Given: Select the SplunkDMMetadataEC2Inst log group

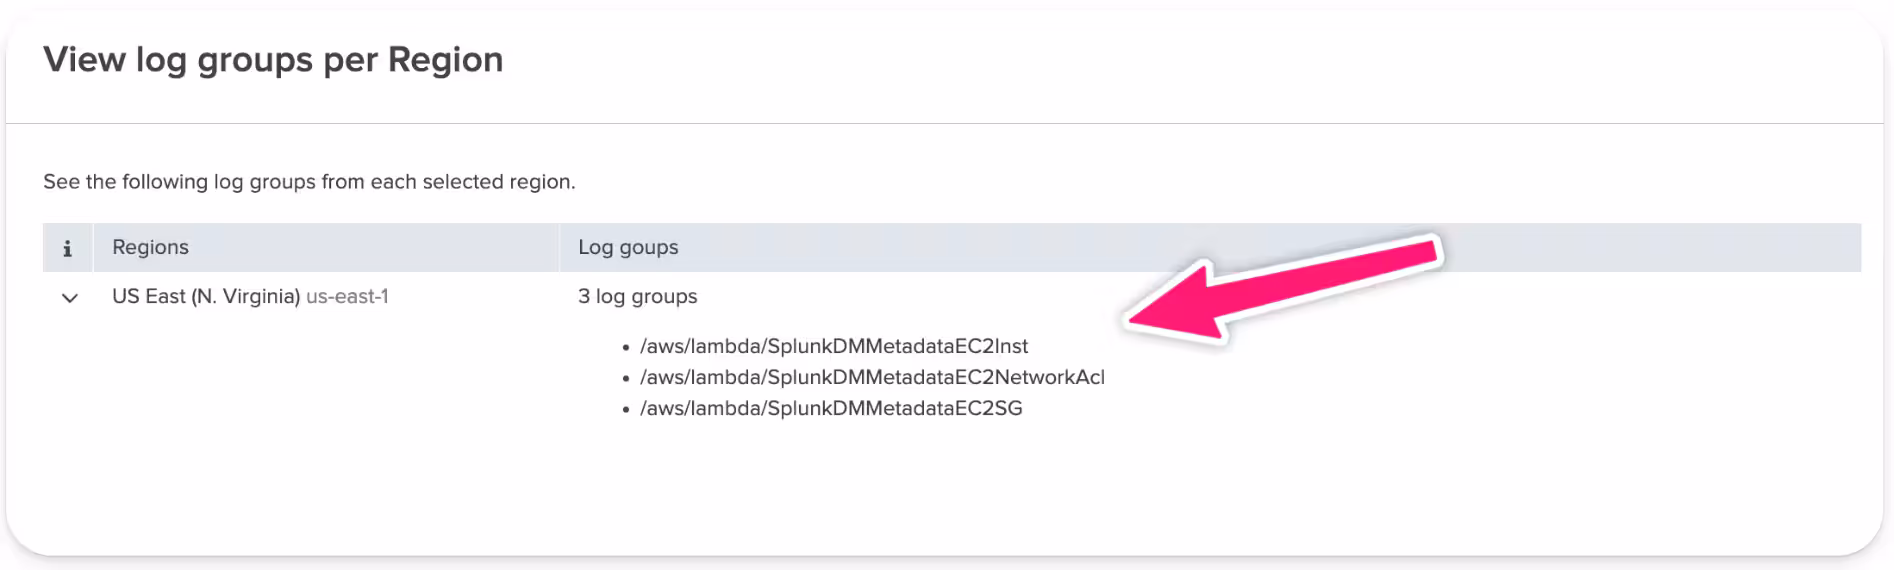Looking at the screenshot, I should click(x=834, y=346).
